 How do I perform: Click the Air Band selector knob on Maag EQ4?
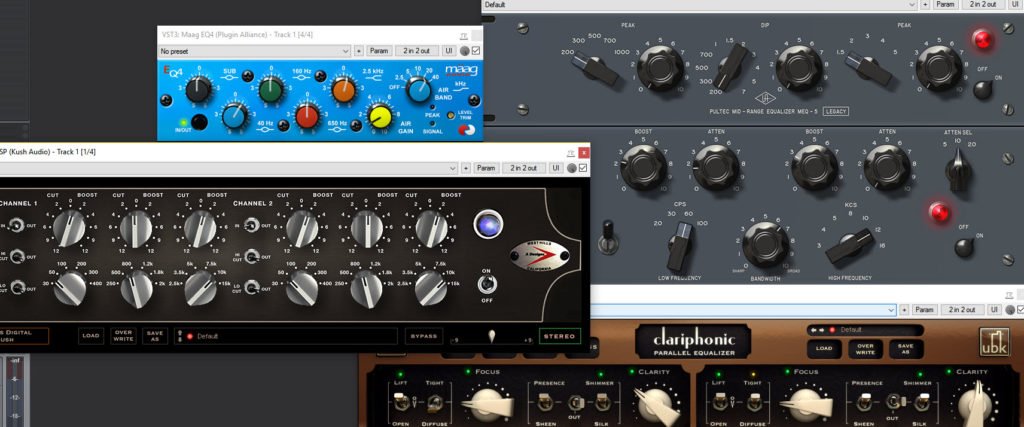coord(419,89)
